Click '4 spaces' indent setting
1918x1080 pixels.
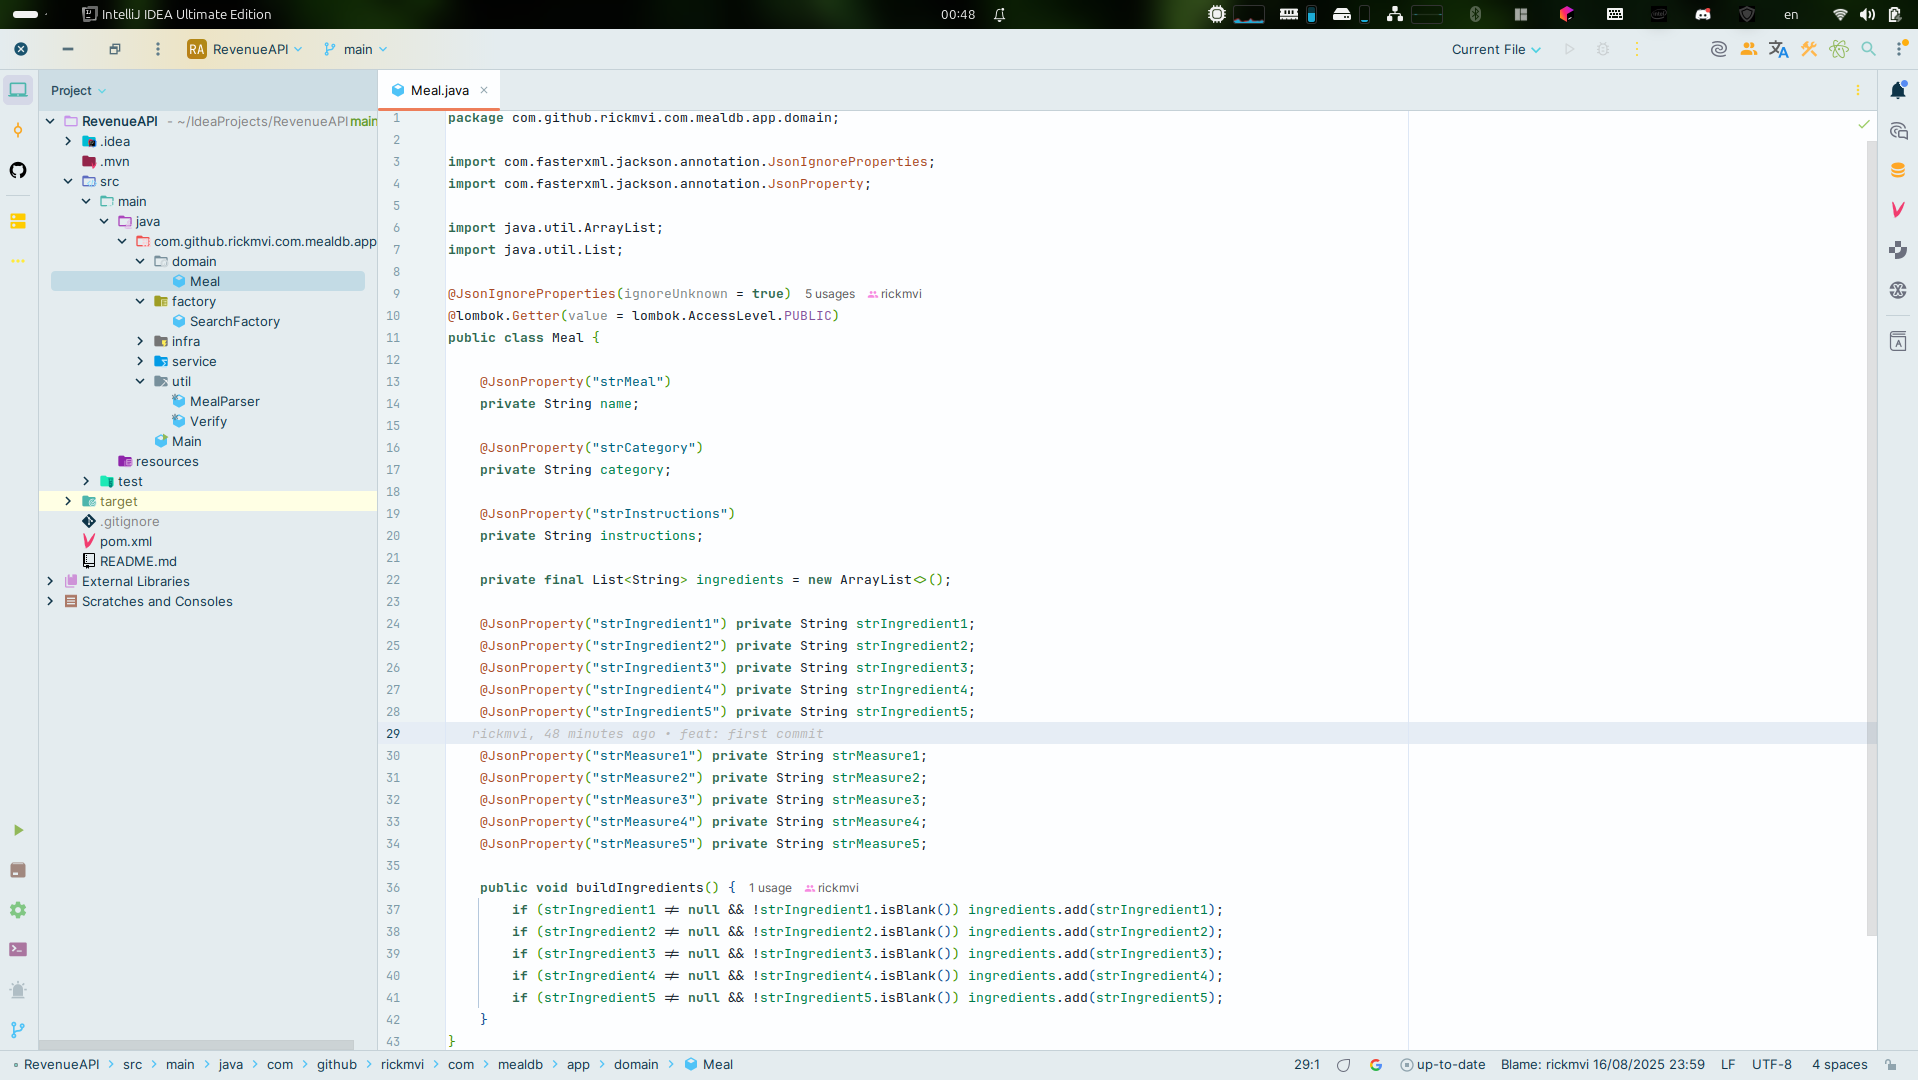click(x=1839, y=1065)
